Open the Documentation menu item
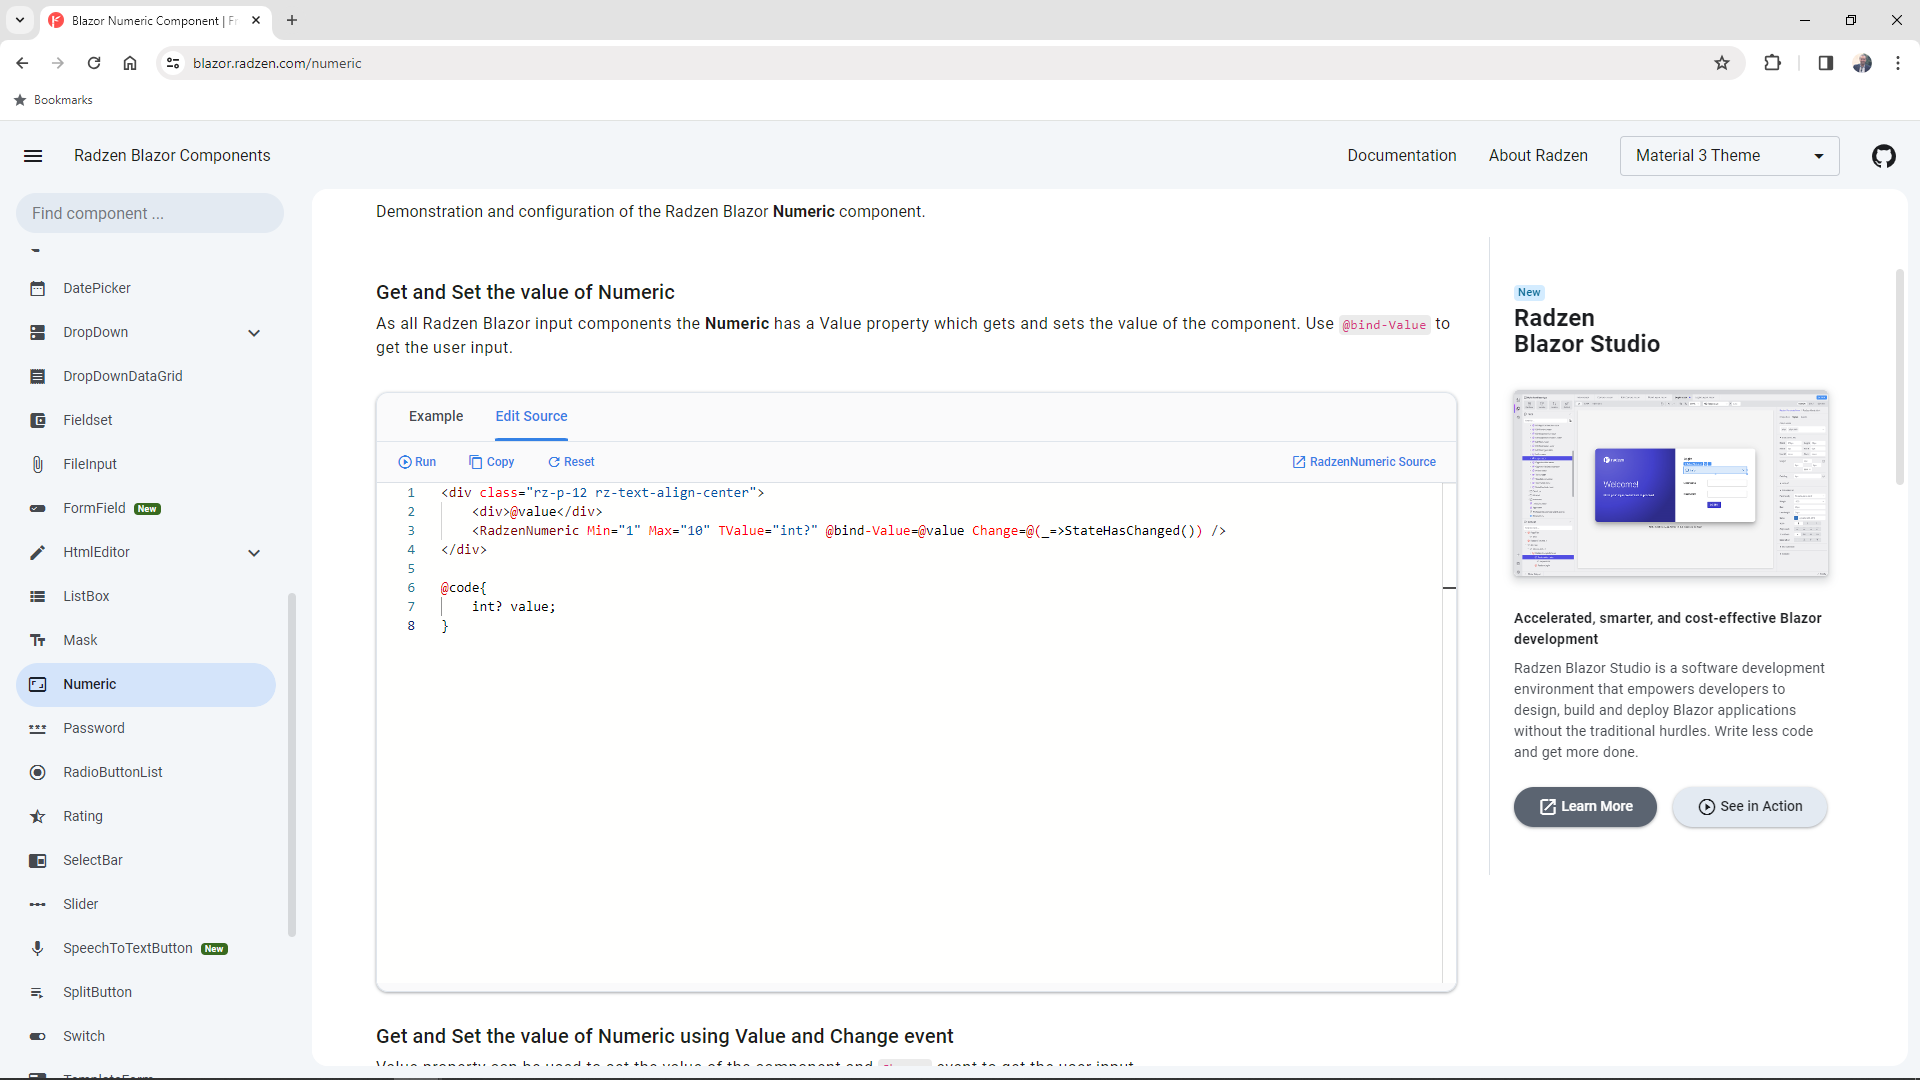 pos(1402,156)
